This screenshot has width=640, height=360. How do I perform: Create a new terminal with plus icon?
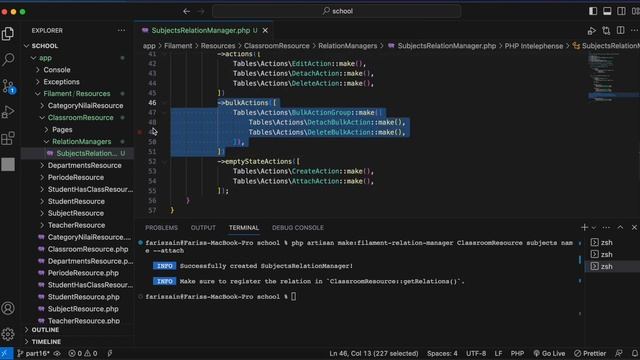[x=584, y=227]
